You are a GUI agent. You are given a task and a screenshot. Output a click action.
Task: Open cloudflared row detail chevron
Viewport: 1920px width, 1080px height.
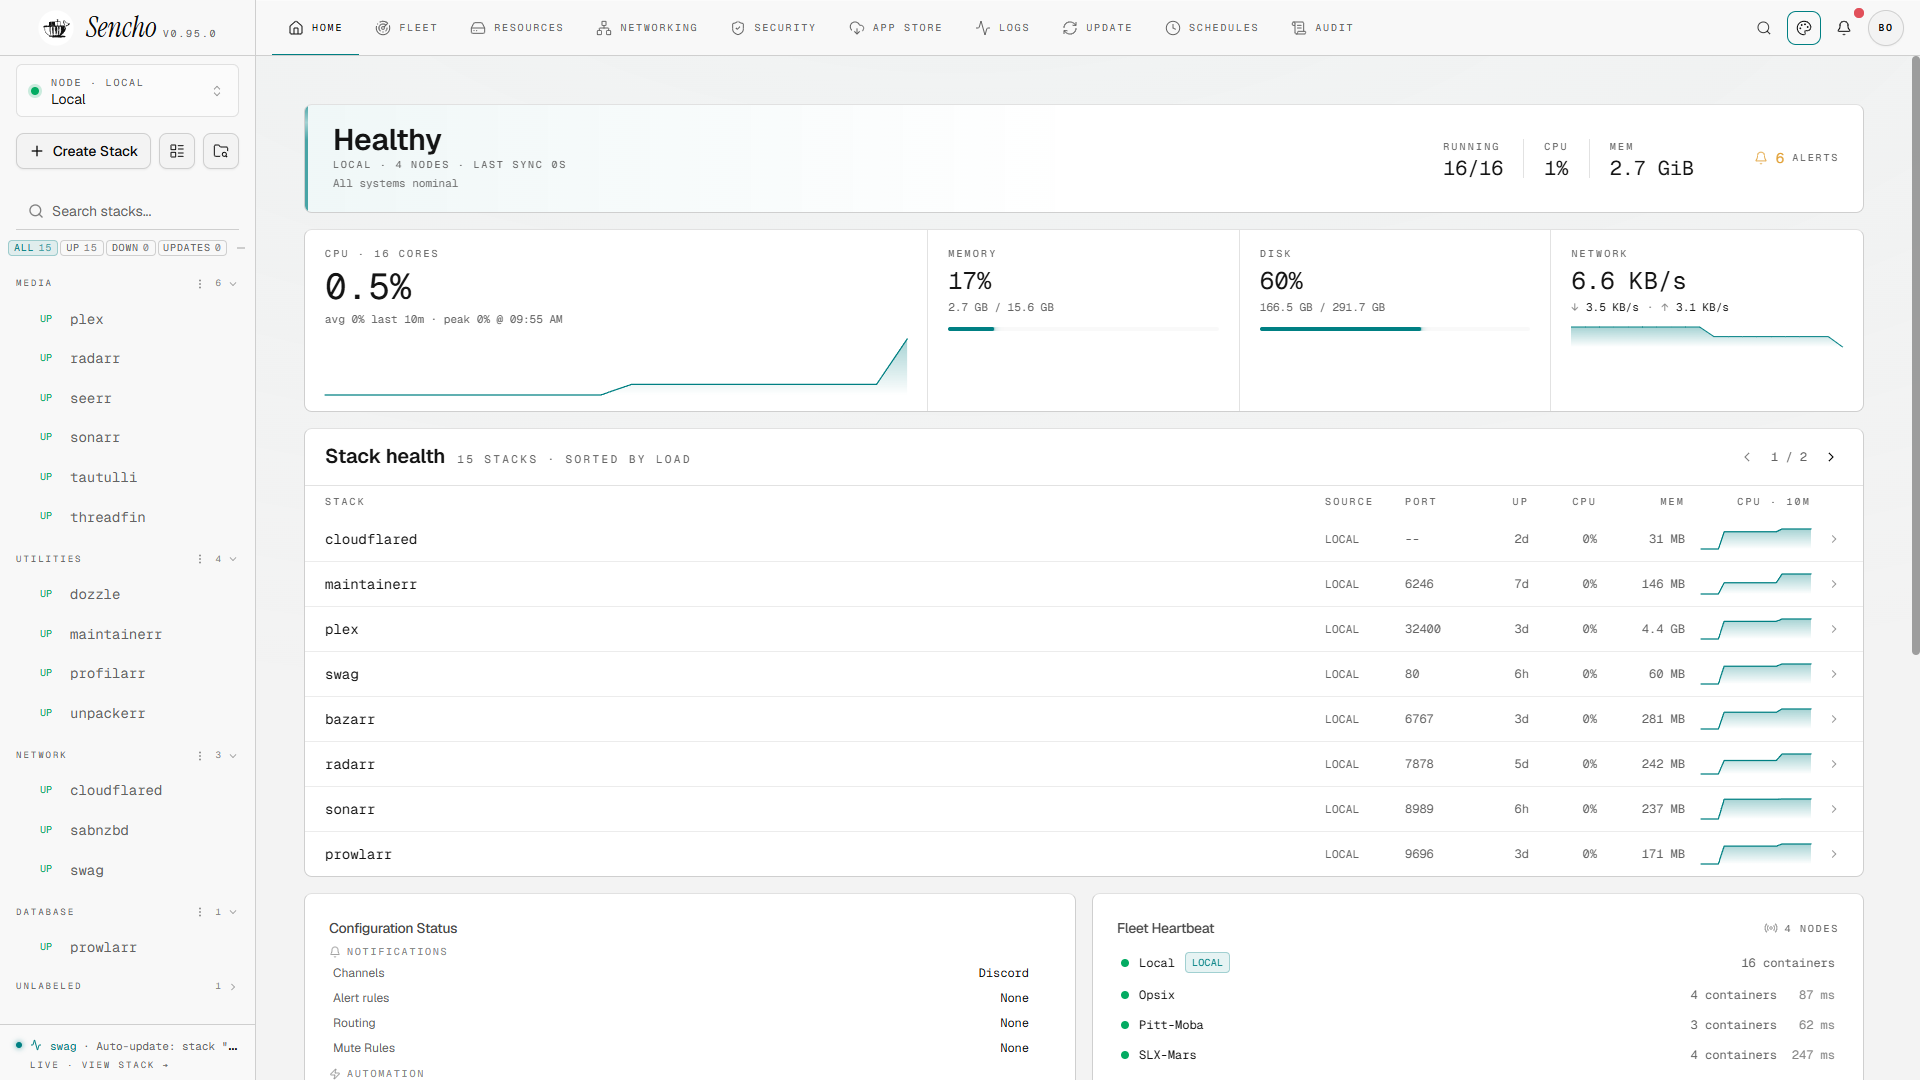pos(1834,539)
